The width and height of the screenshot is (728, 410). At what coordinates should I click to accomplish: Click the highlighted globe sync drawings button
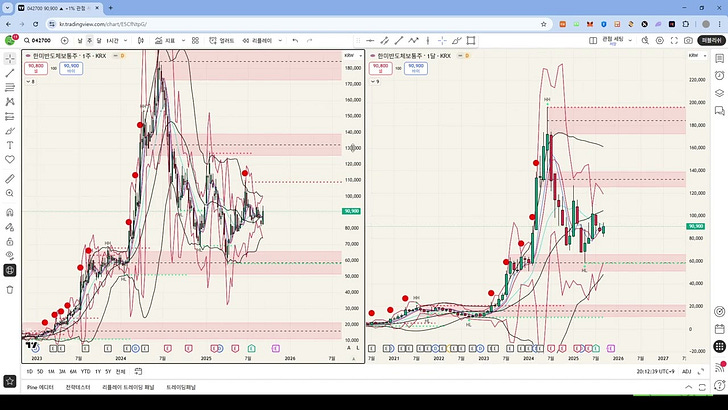pyautogui.click(x=10, y=270)
